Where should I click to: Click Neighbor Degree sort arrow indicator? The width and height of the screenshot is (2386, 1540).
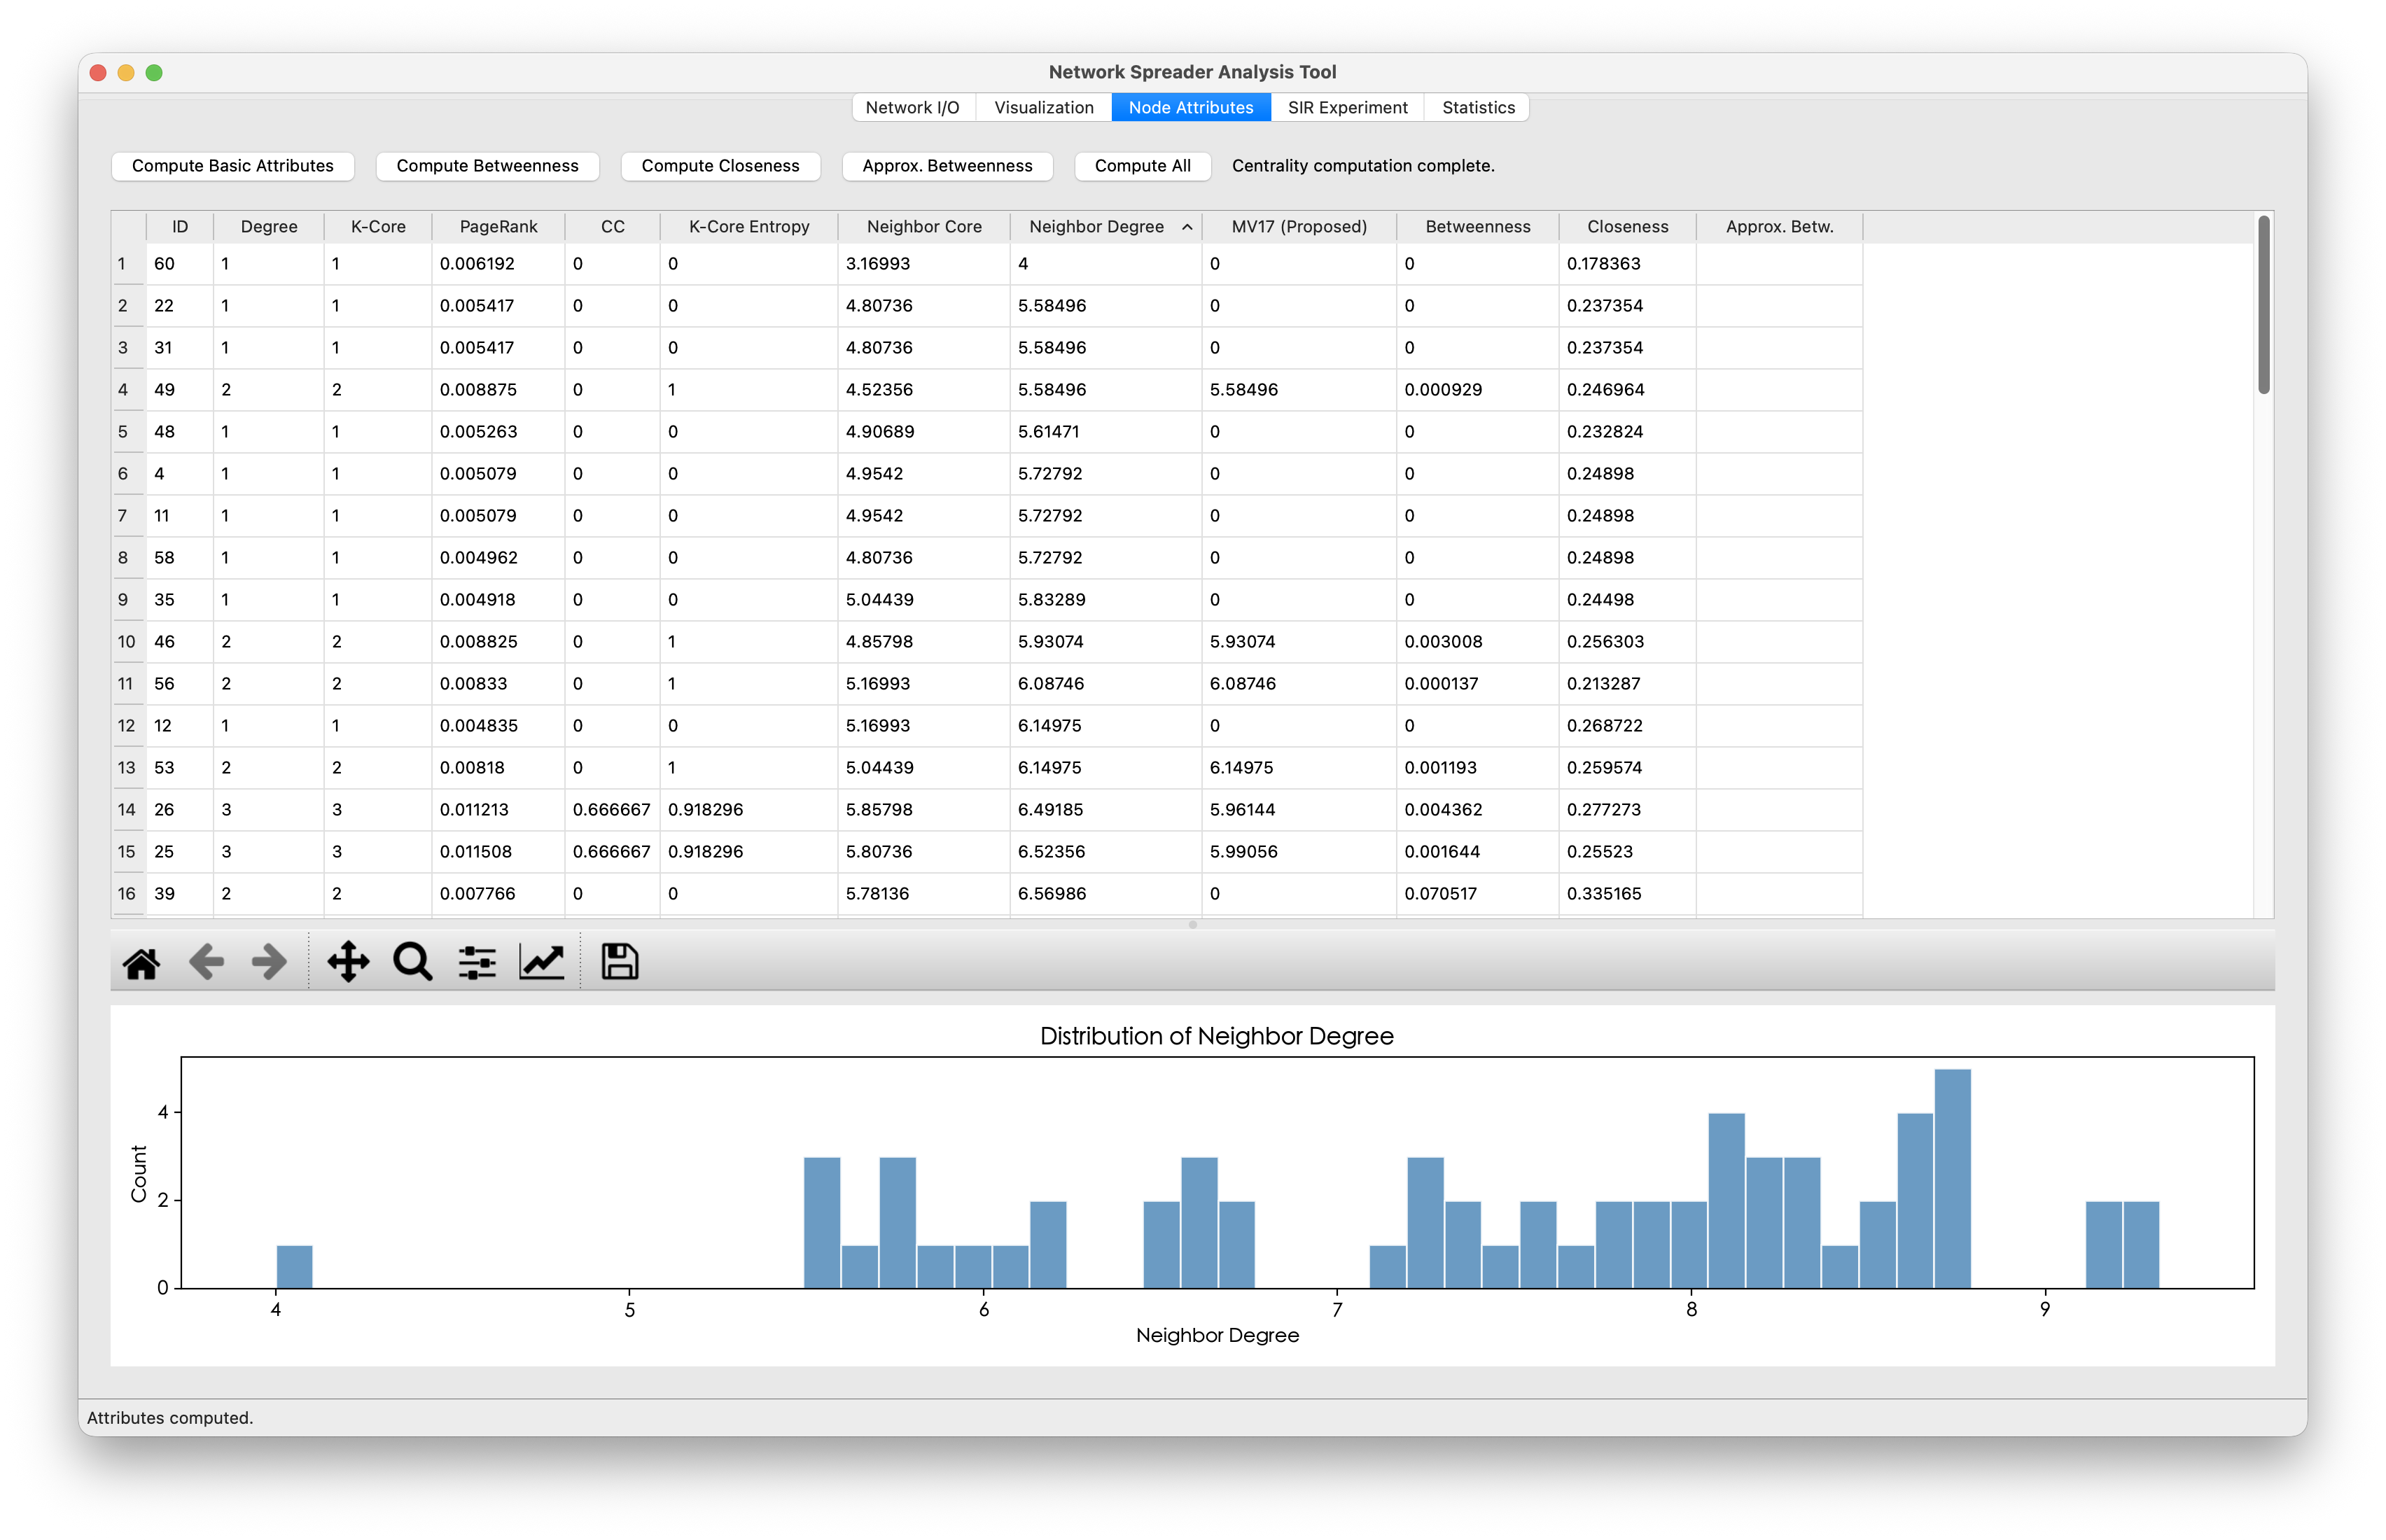click(1187, 227)
